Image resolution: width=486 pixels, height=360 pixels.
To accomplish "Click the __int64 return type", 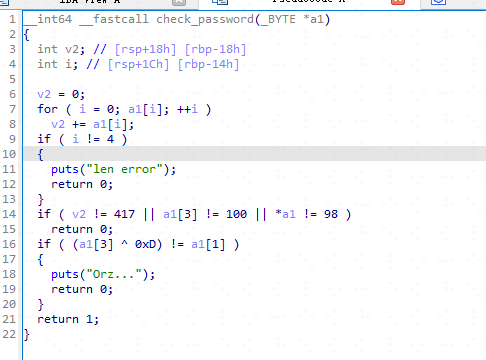I will [48, 19].
